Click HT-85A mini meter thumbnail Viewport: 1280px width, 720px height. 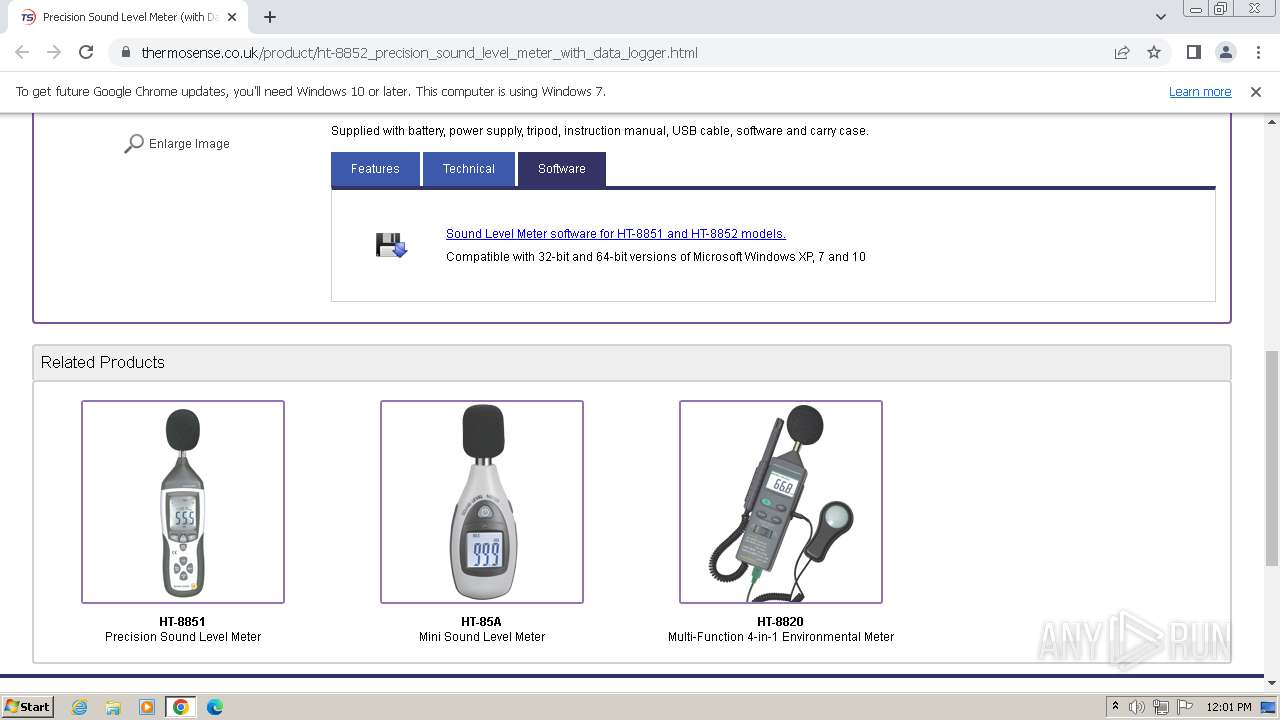[x=482, y=502]
